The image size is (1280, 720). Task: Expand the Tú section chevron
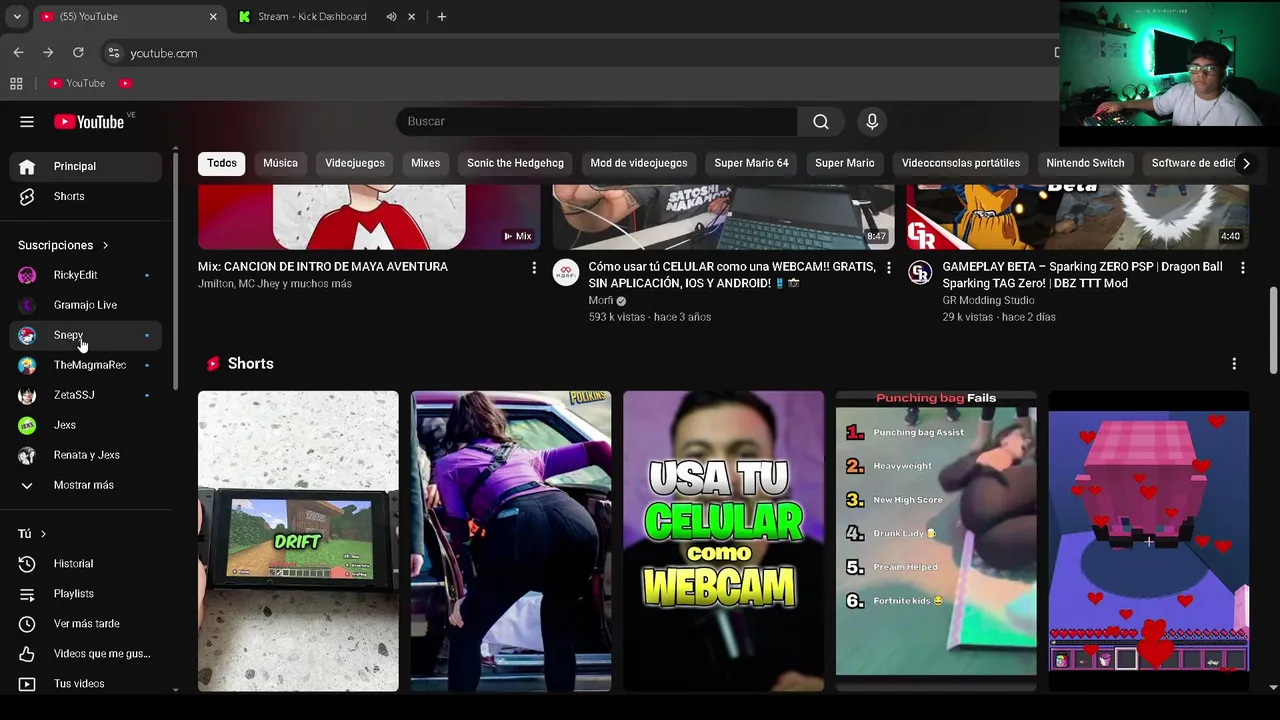43,534
